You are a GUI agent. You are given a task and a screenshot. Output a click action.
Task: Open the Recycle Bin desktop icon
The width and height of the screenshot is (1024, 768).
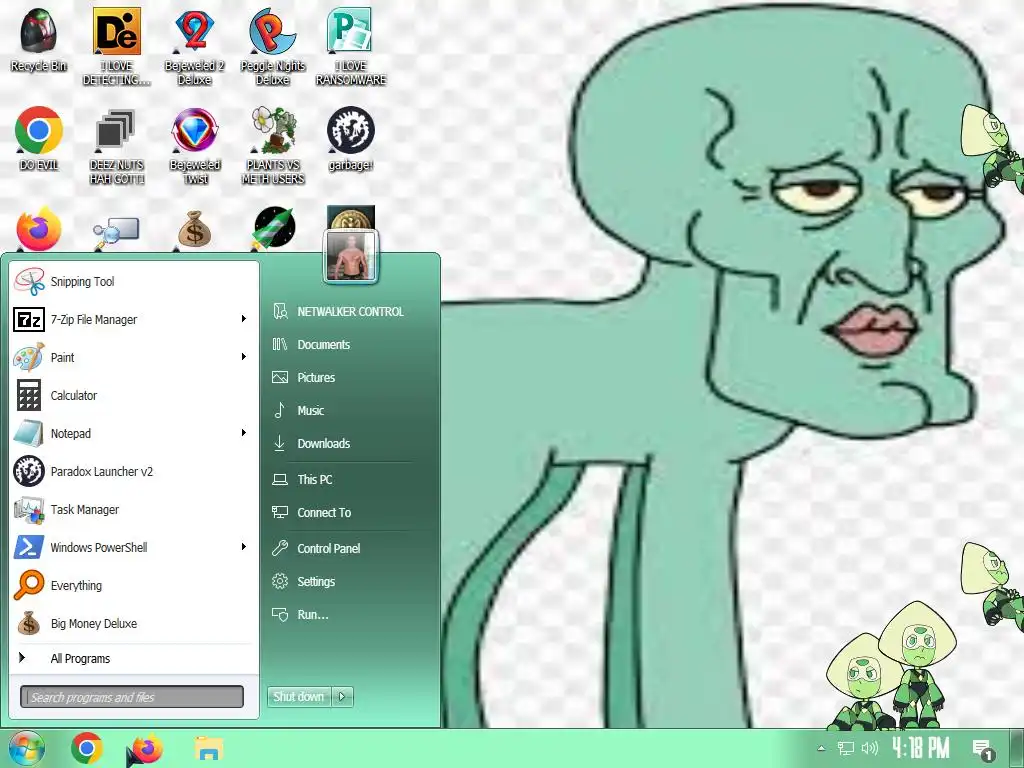pos(39,39)
